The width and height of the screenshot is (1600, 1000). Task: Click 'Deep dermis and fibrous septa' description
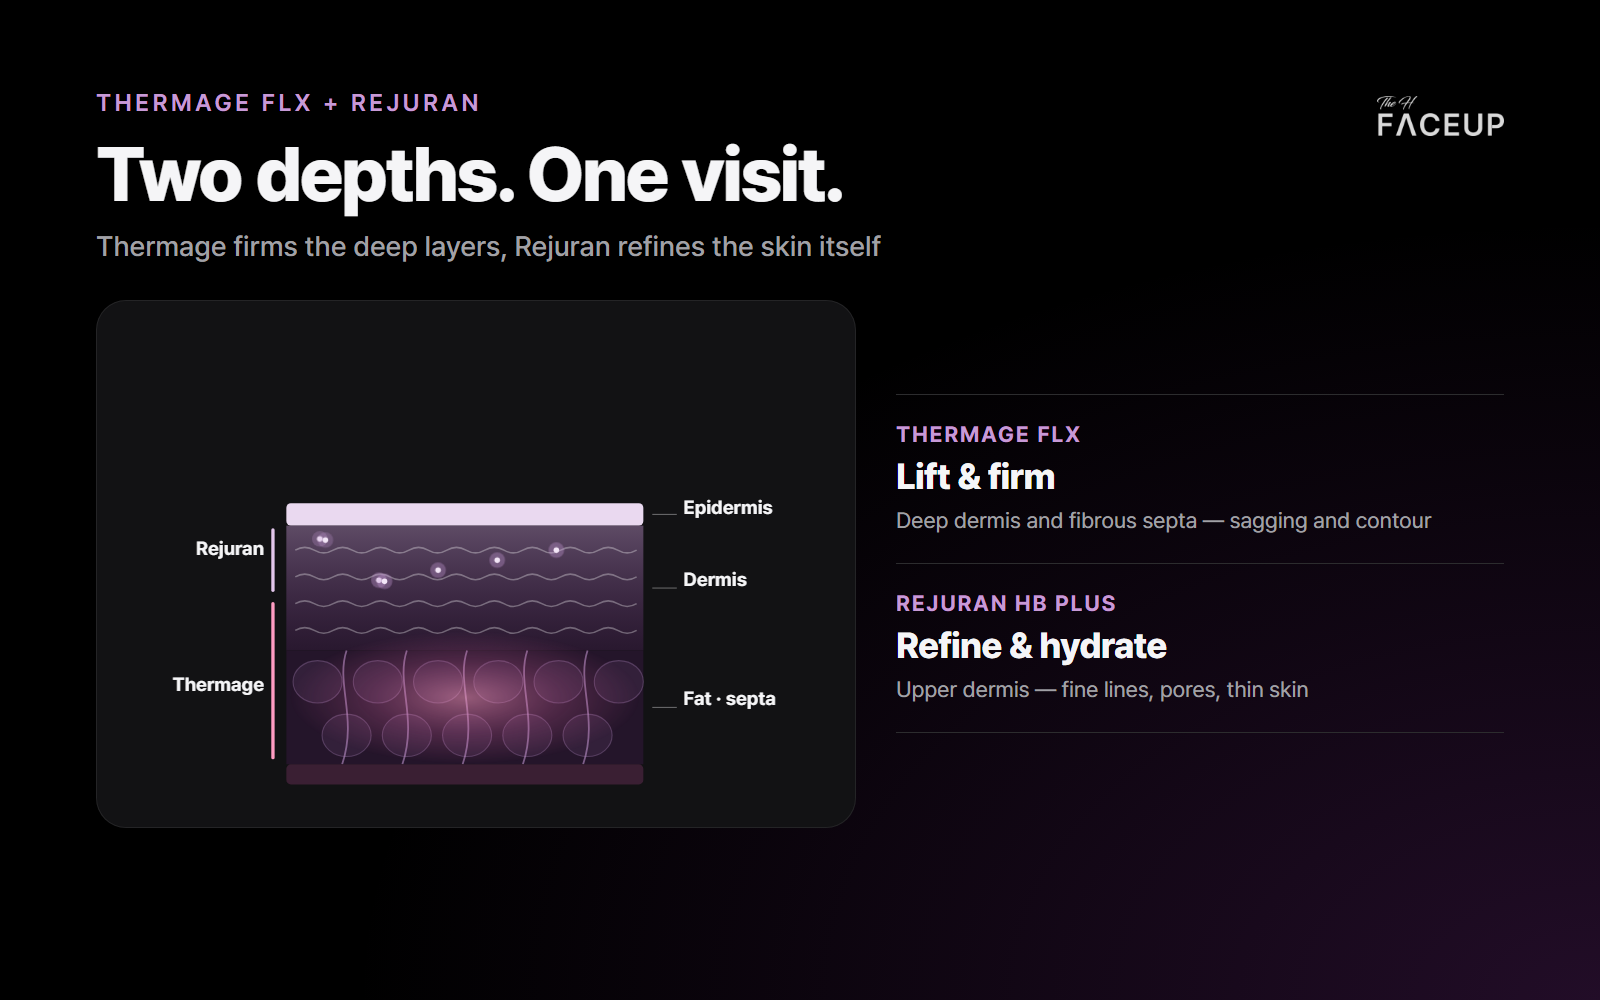pyautogui.click(x=1163, y=521)
